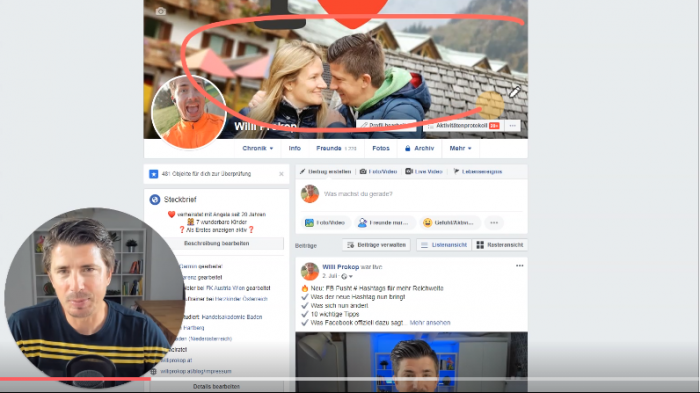
Task: Click Beiträge verwalten button
Action: [x=376, y=245]
